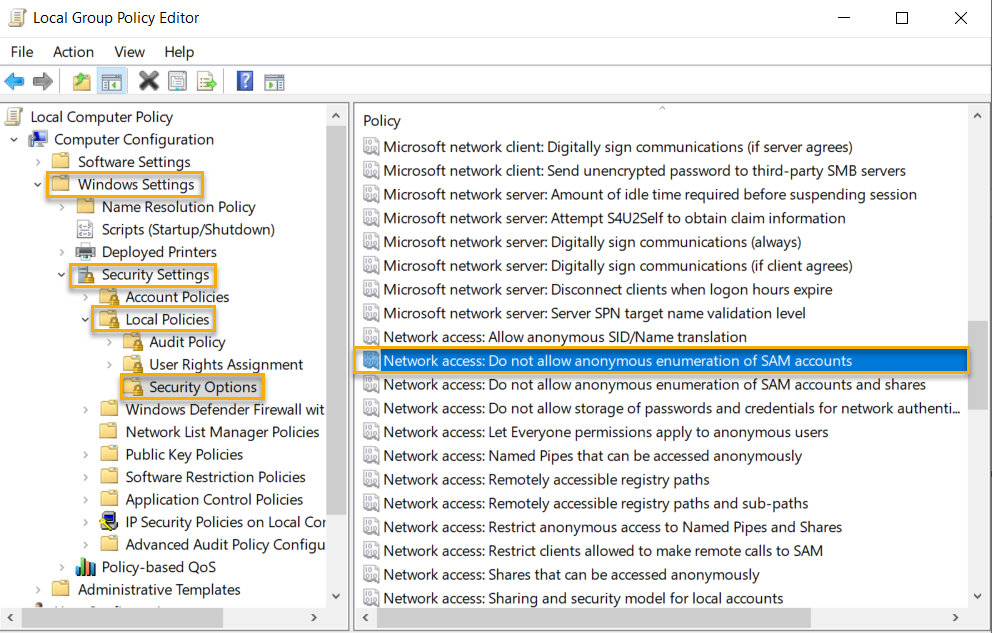This screenshot has width=992, height=633.
Task: Export the policy list with the export icon
Action: [205, 81]
